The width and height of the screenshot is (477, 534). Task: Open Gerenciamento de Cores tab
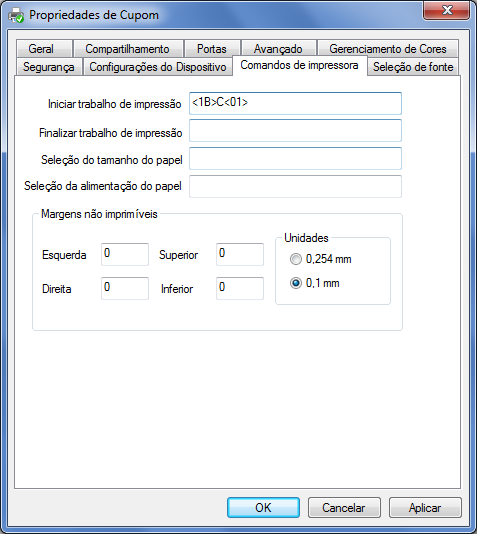click(x=388, y=49)
